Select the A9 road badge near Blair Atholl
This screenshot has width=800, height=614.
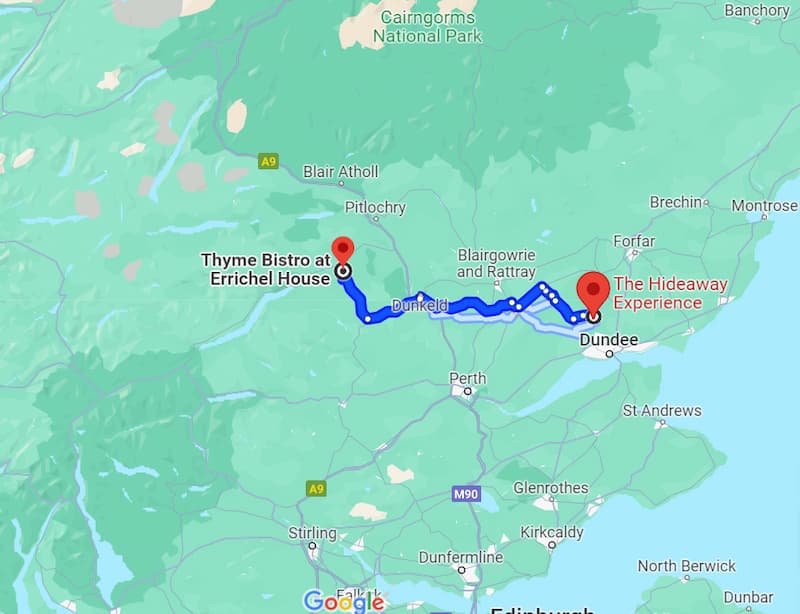coord(268,162)
